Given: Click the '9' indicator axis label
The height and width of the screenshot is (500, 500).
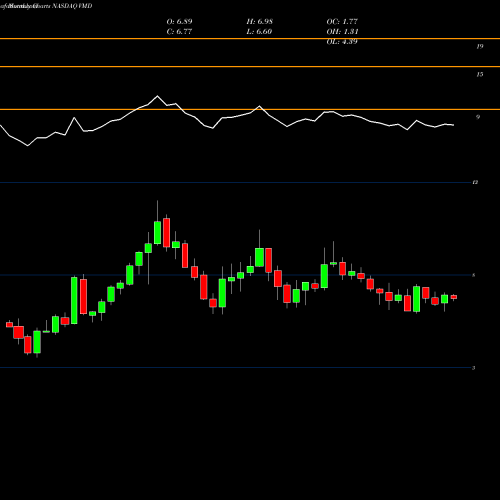Looking at the screenshot, I should (x=478, y=117).
